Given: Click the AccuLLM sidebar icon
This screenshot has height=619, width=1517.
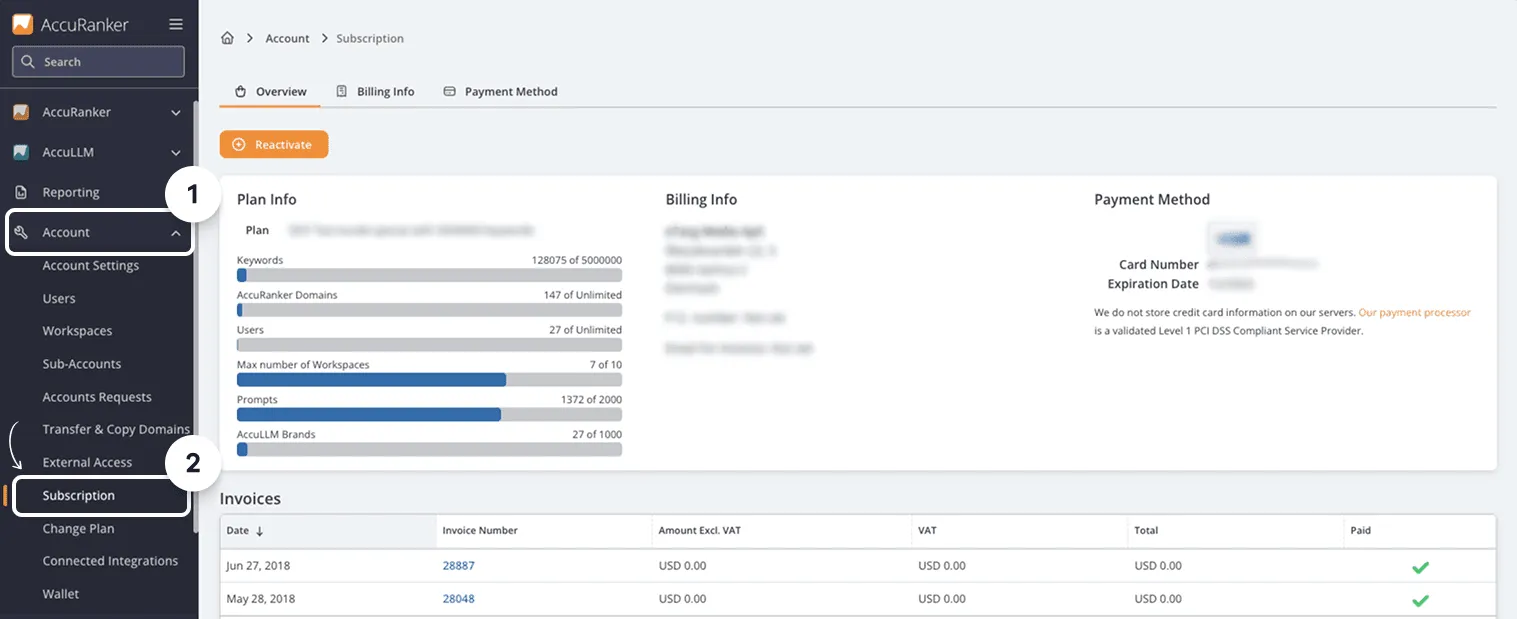Looking at the screenshot, I should [x=21, y=152].
